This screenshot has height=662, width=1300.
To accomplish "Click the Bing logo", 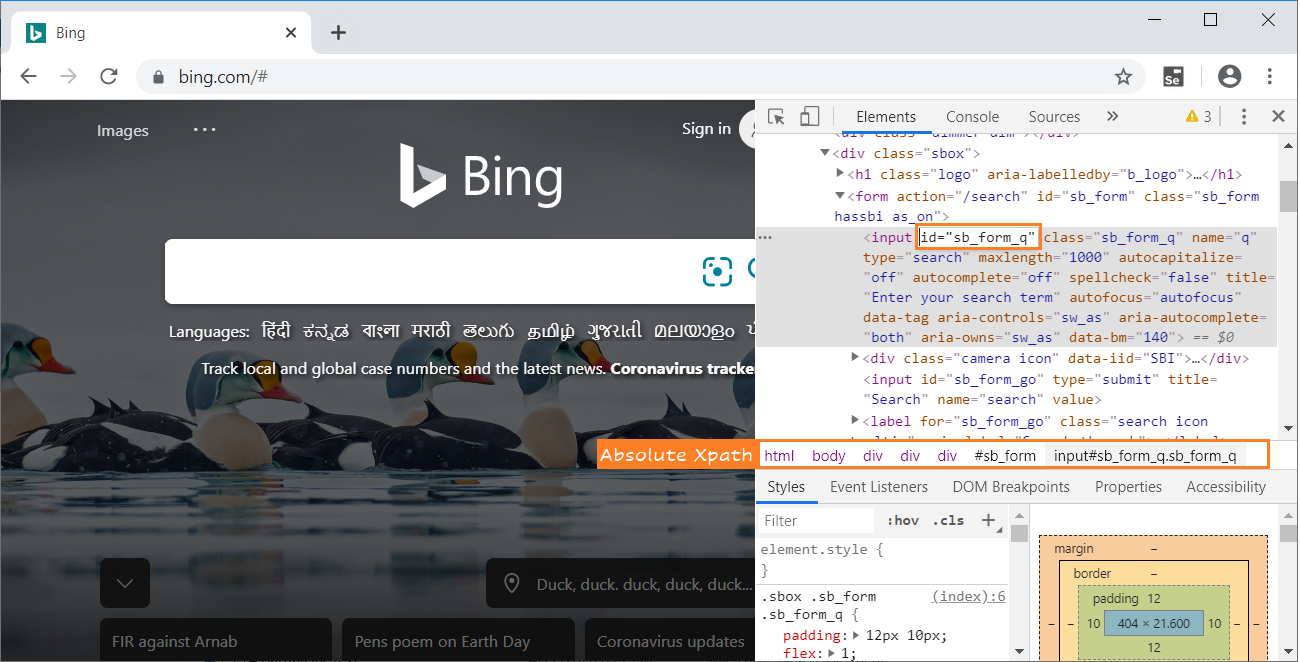I will click(480, 177).
